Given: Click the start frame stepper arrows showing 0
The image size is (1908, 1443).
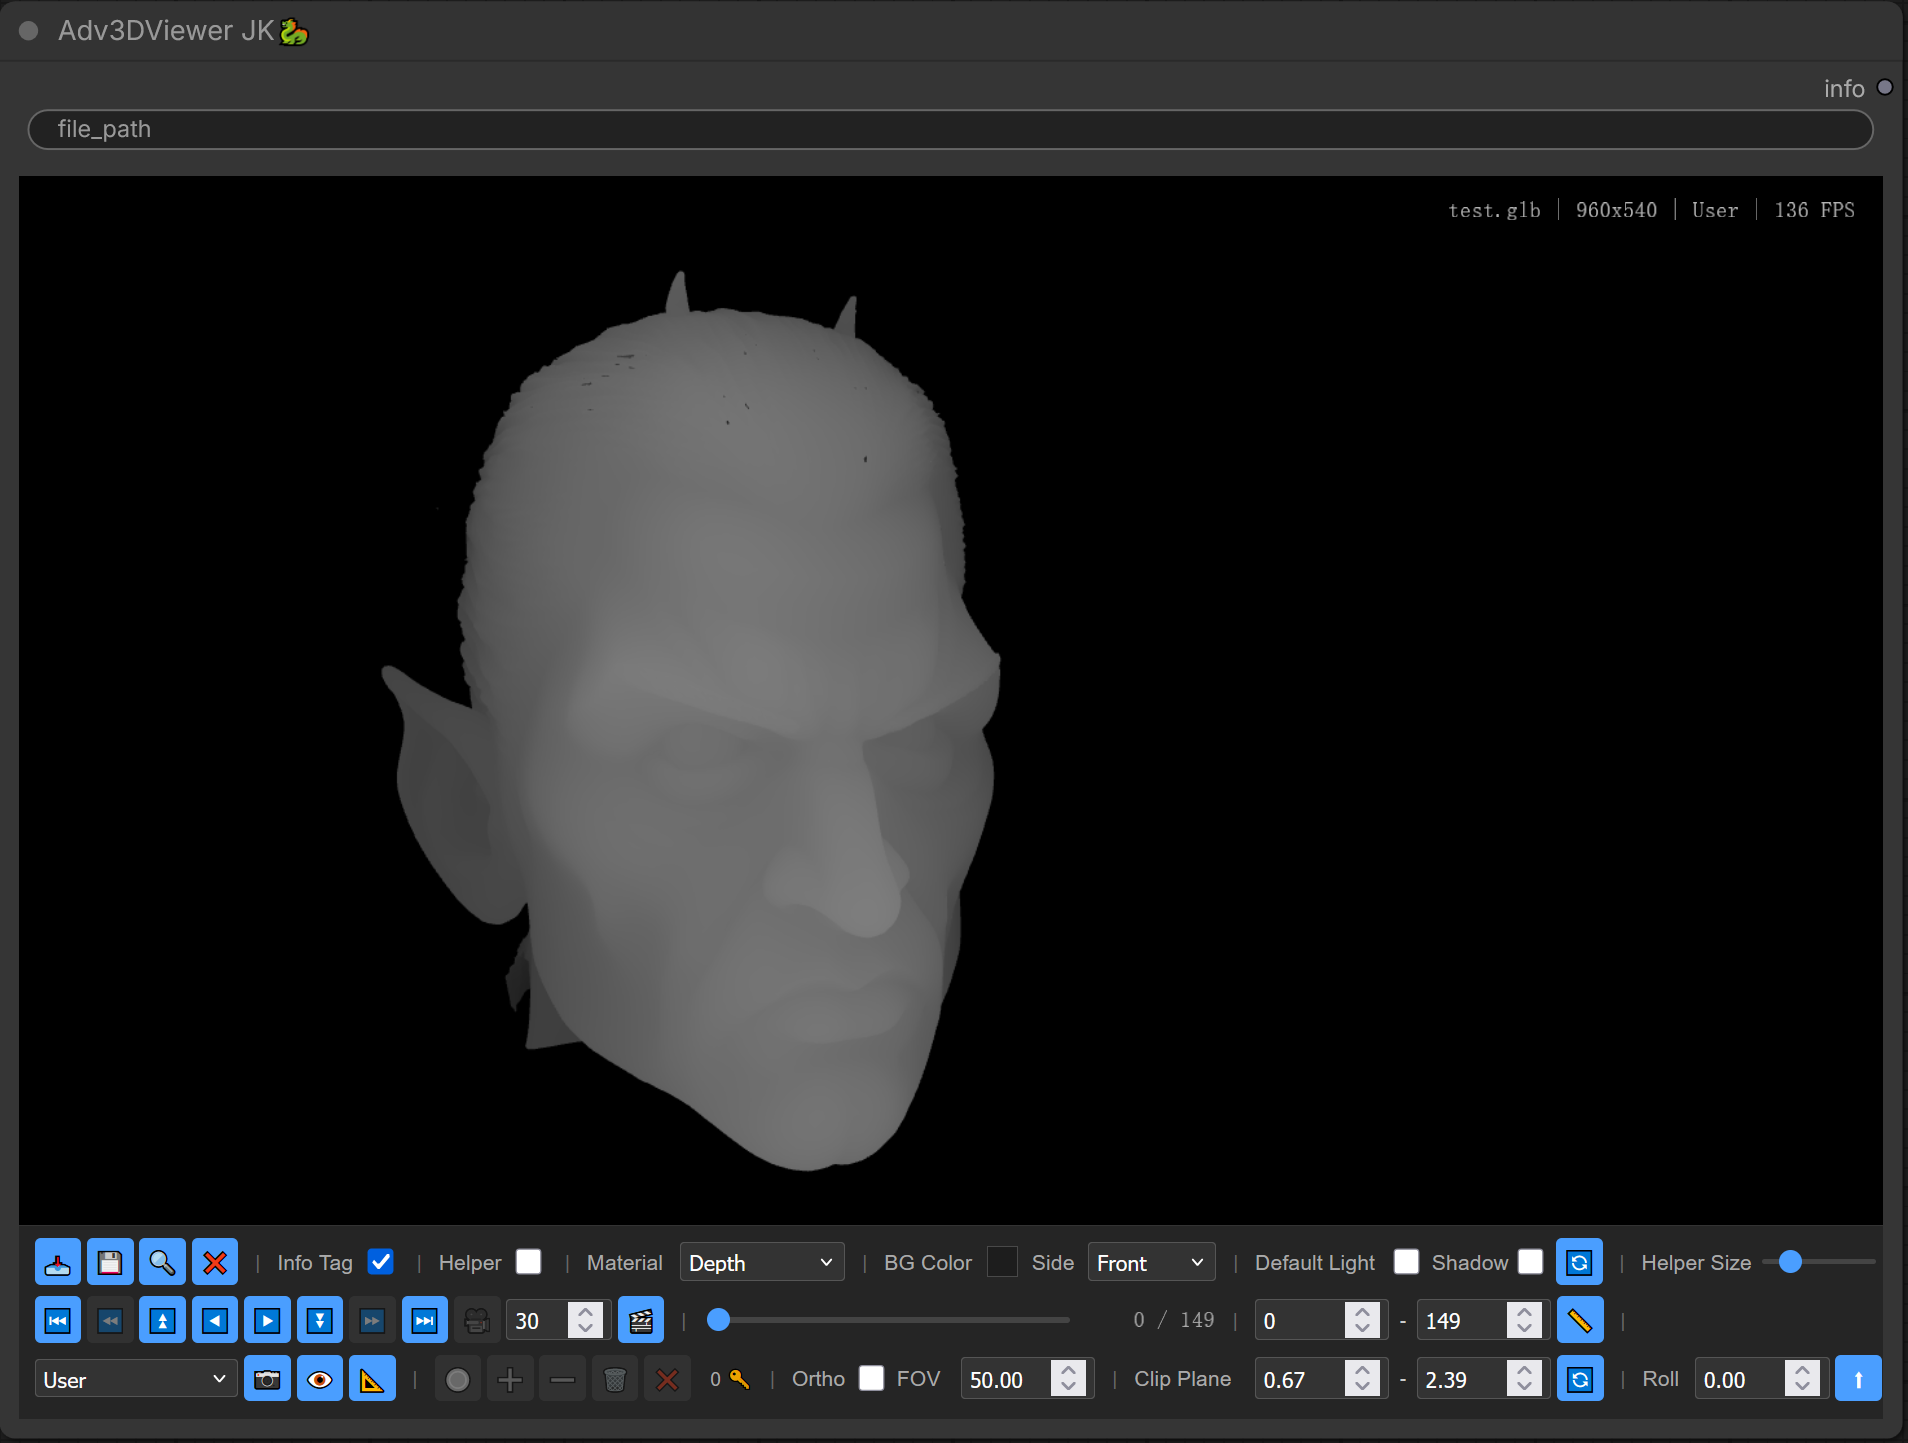Looking at the screenshot, I should 1362,1320.
